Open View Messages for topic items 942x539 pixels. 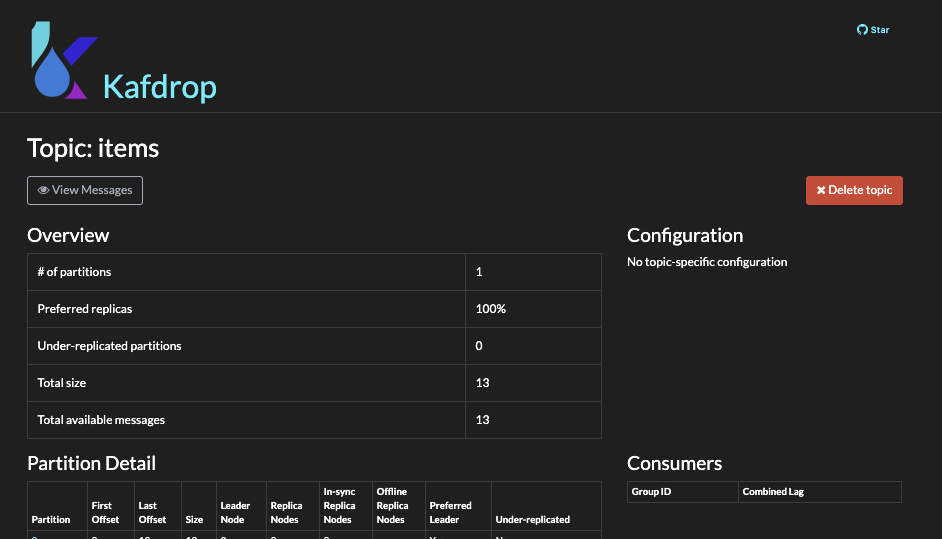(85, 190)
